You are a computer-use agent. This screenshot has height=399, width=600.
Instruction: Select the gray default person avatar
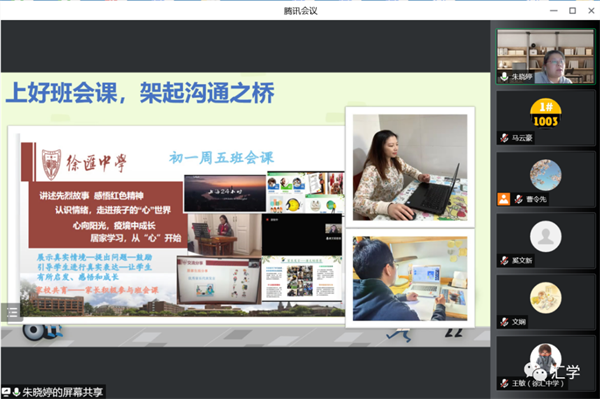[x=546, y=236]
